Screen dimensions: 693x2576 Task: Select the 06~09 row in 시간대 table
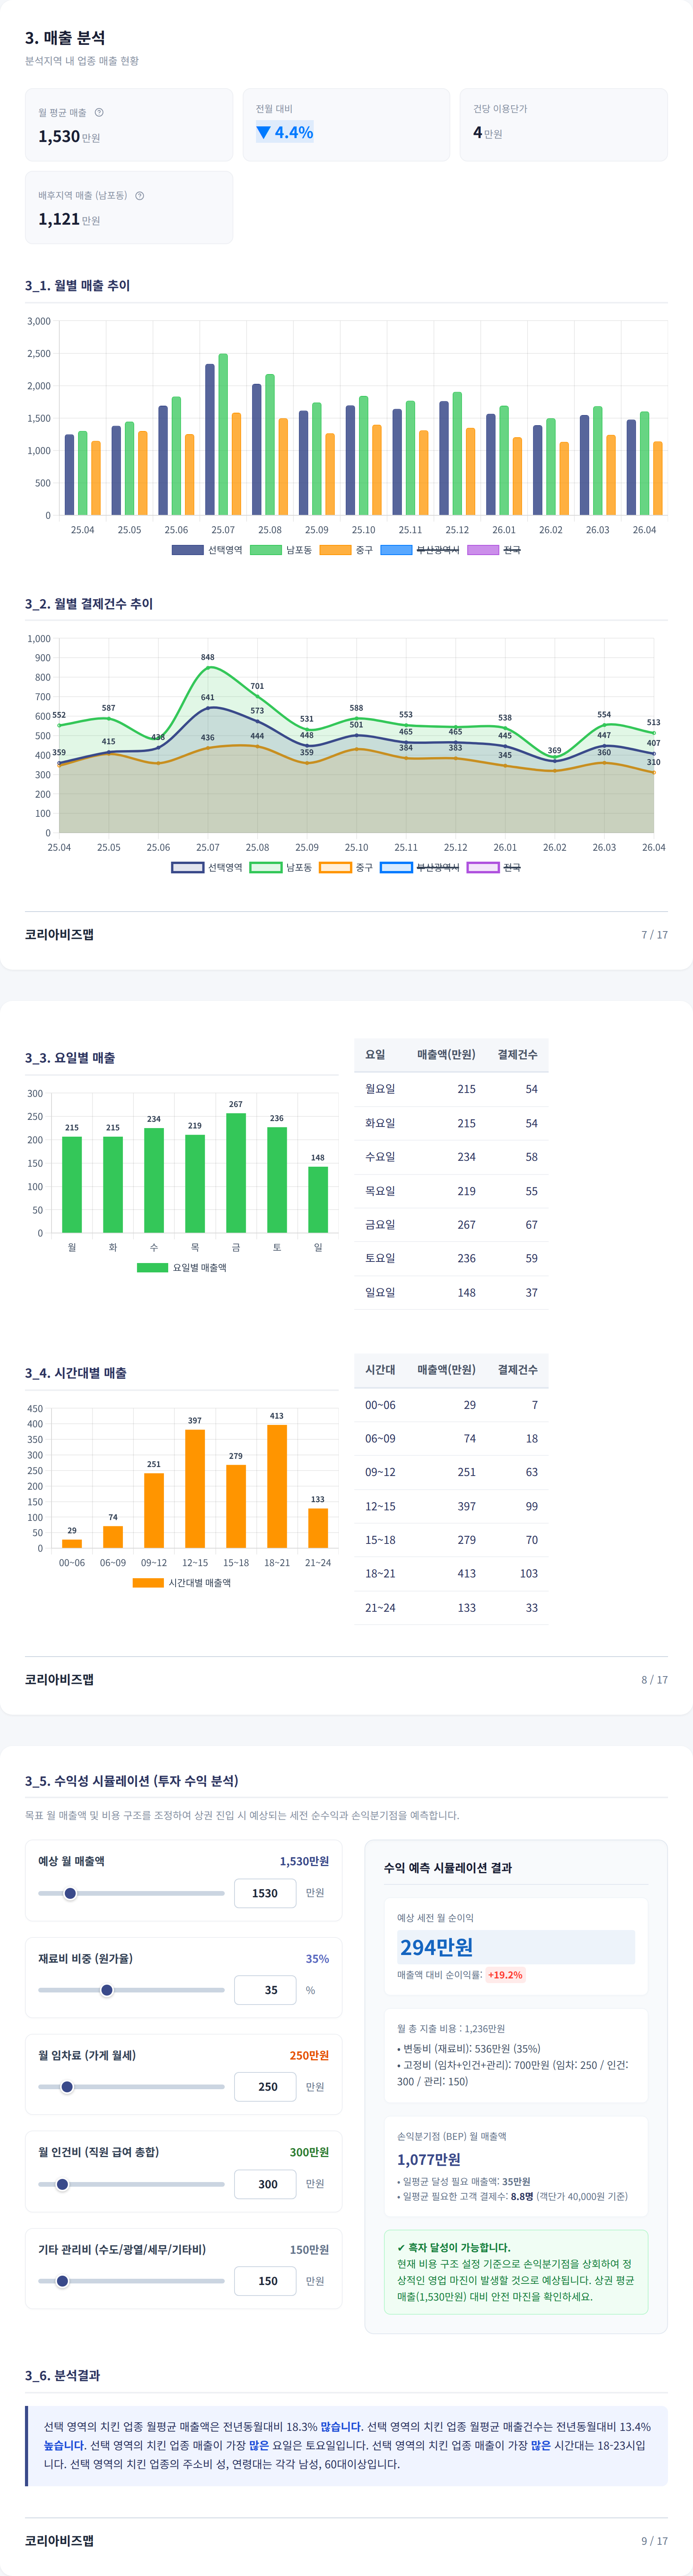pyautogui.click(x=451, y=1438)
